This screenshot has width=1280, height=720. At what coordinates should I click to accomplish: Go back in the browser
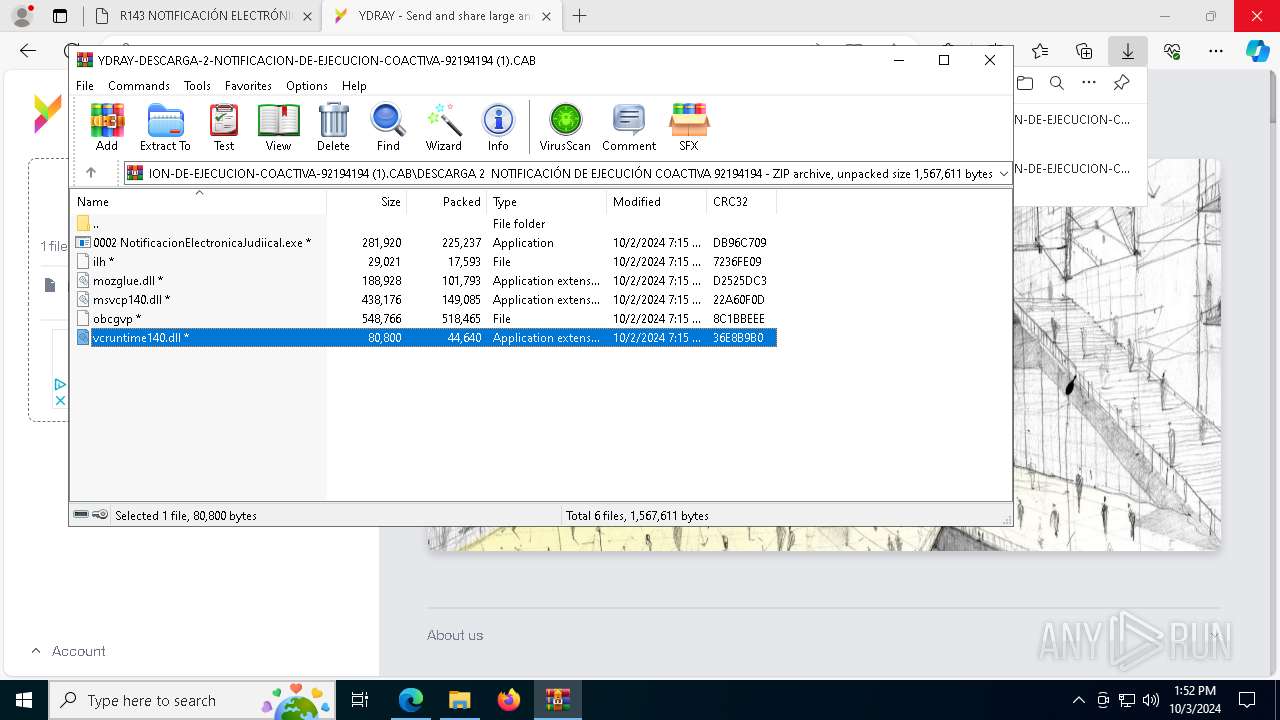tap(28, 50)
